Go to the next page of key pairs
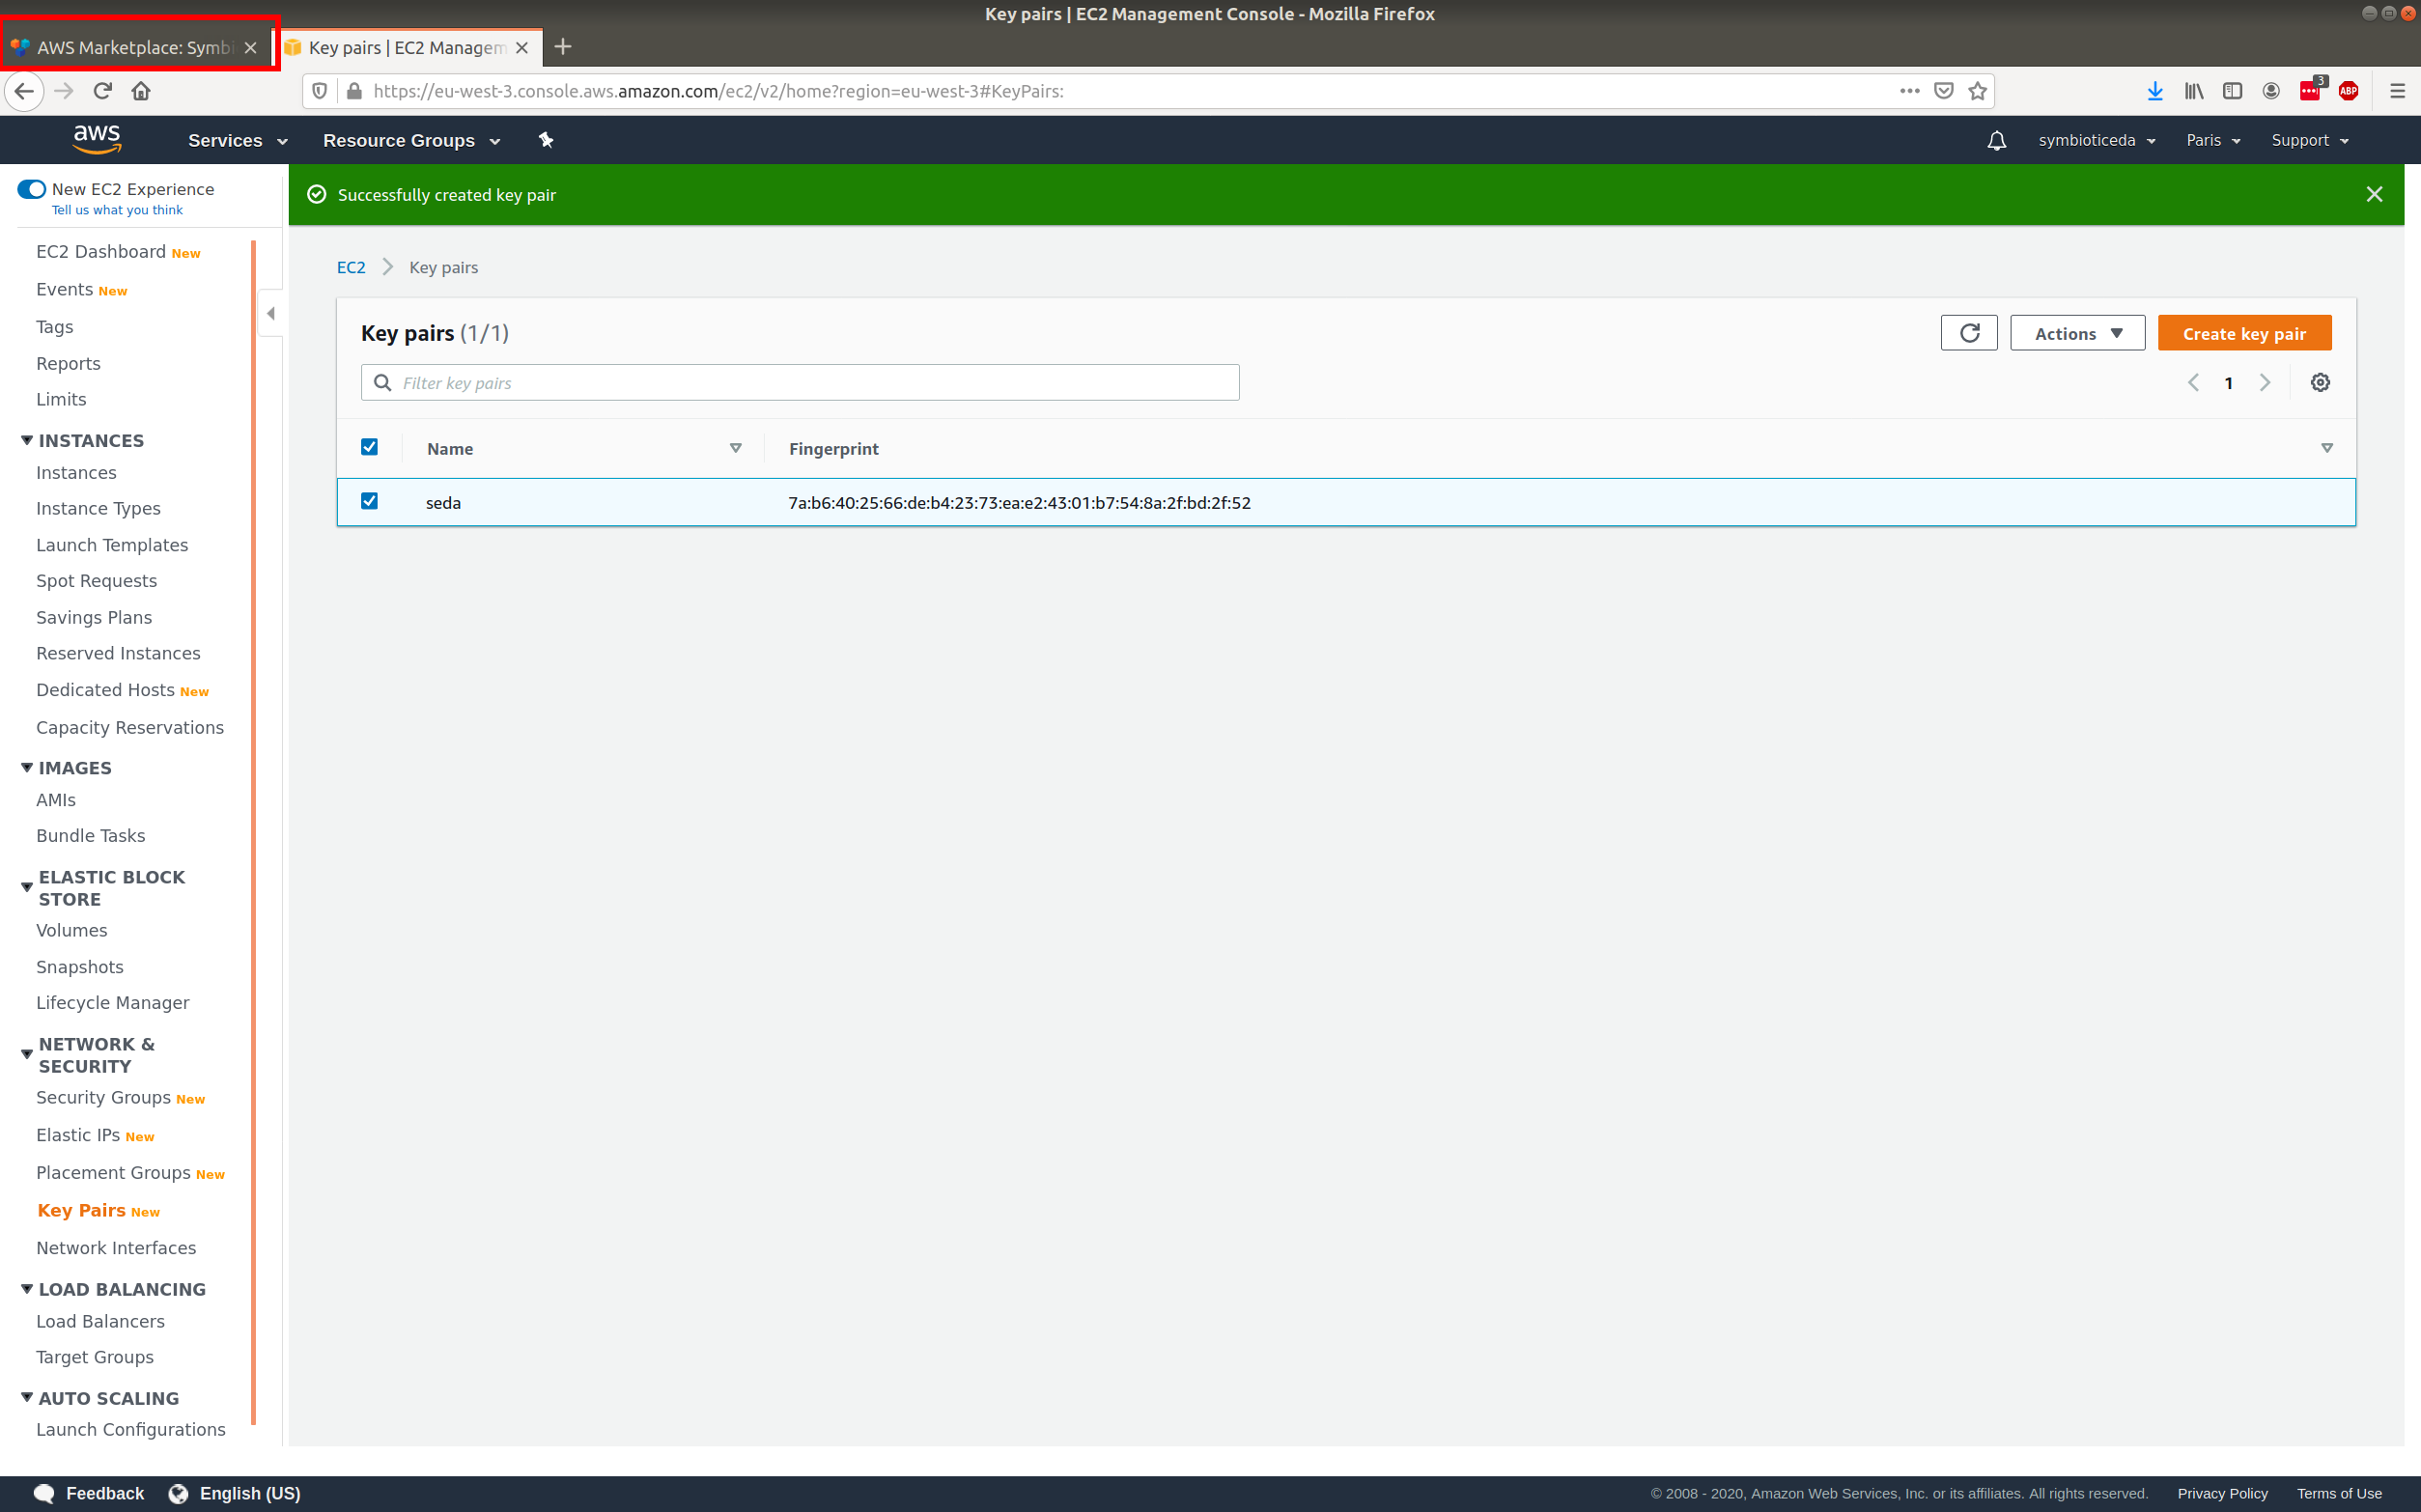Screen dimensions: 2421x1512 (2265, 383)
